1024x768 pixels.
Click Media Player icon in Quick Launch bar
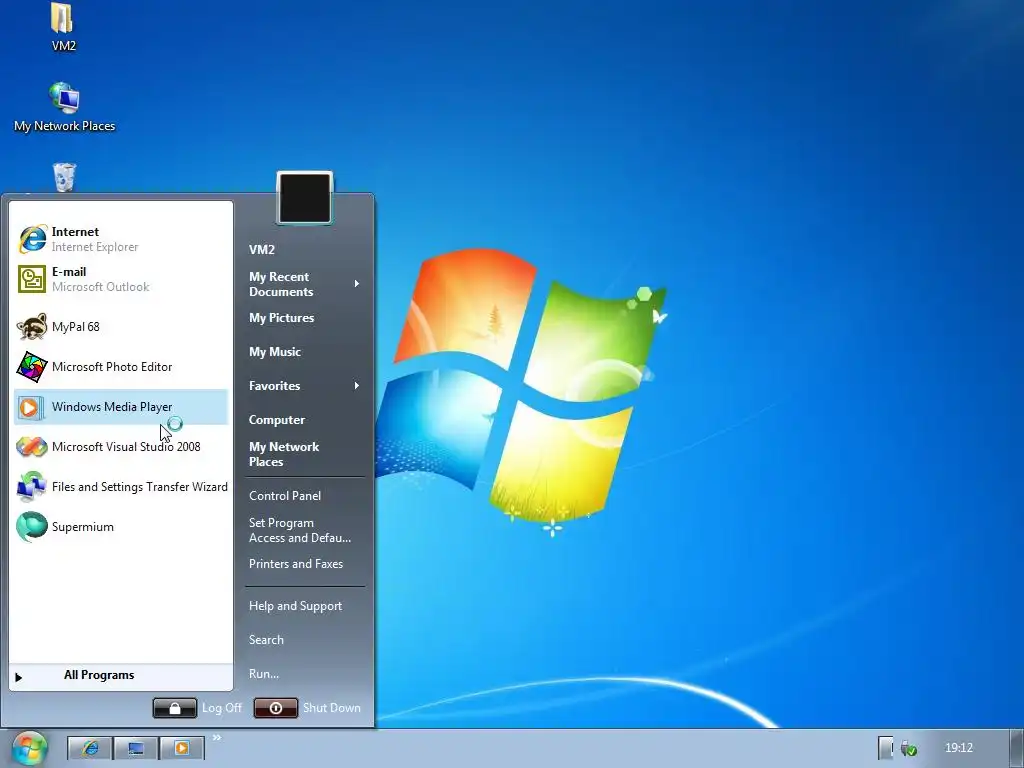[x=182, y=748]
